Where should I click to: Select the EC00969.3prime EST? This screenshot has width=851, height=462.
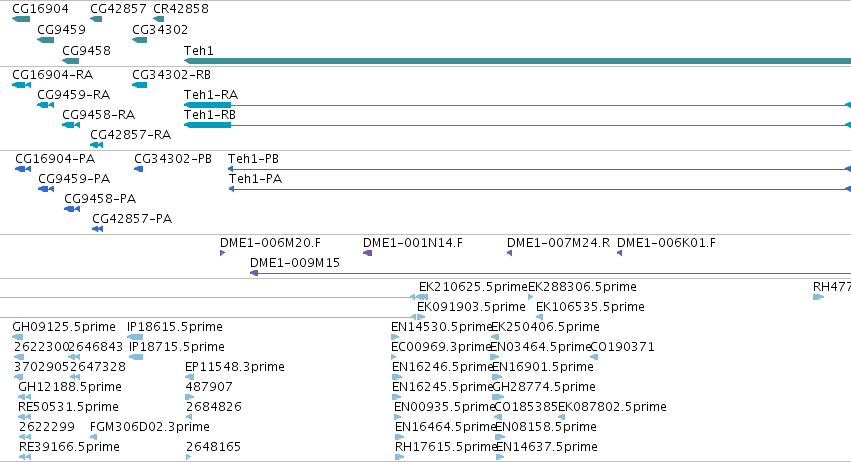point(393,357)
